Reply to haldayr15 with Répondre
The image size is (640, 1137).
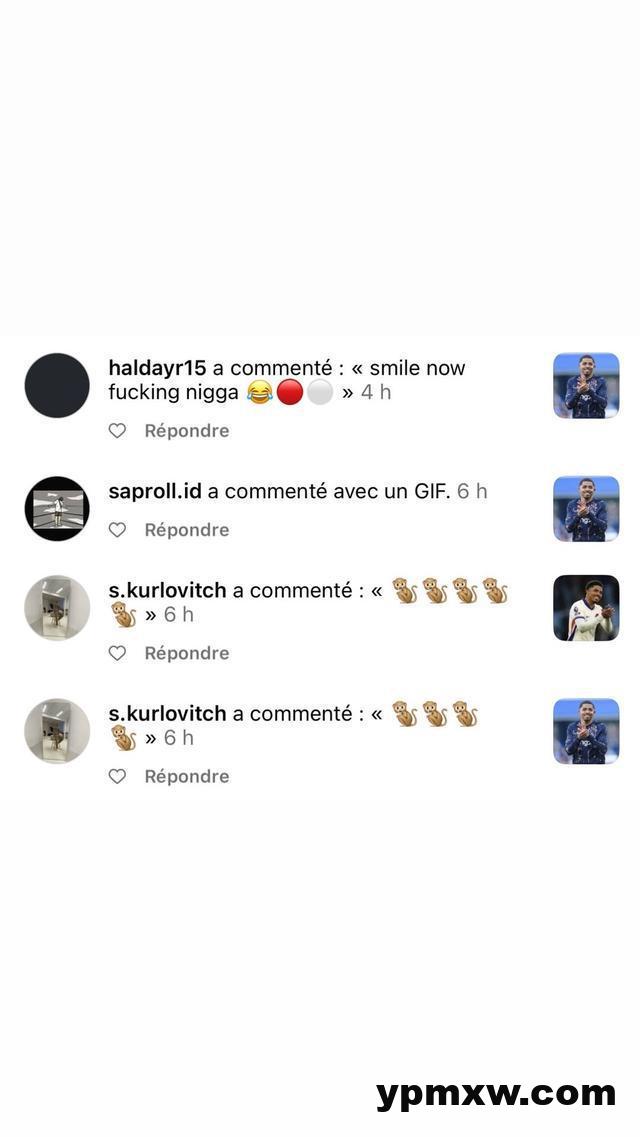click(x=187, y=431)
